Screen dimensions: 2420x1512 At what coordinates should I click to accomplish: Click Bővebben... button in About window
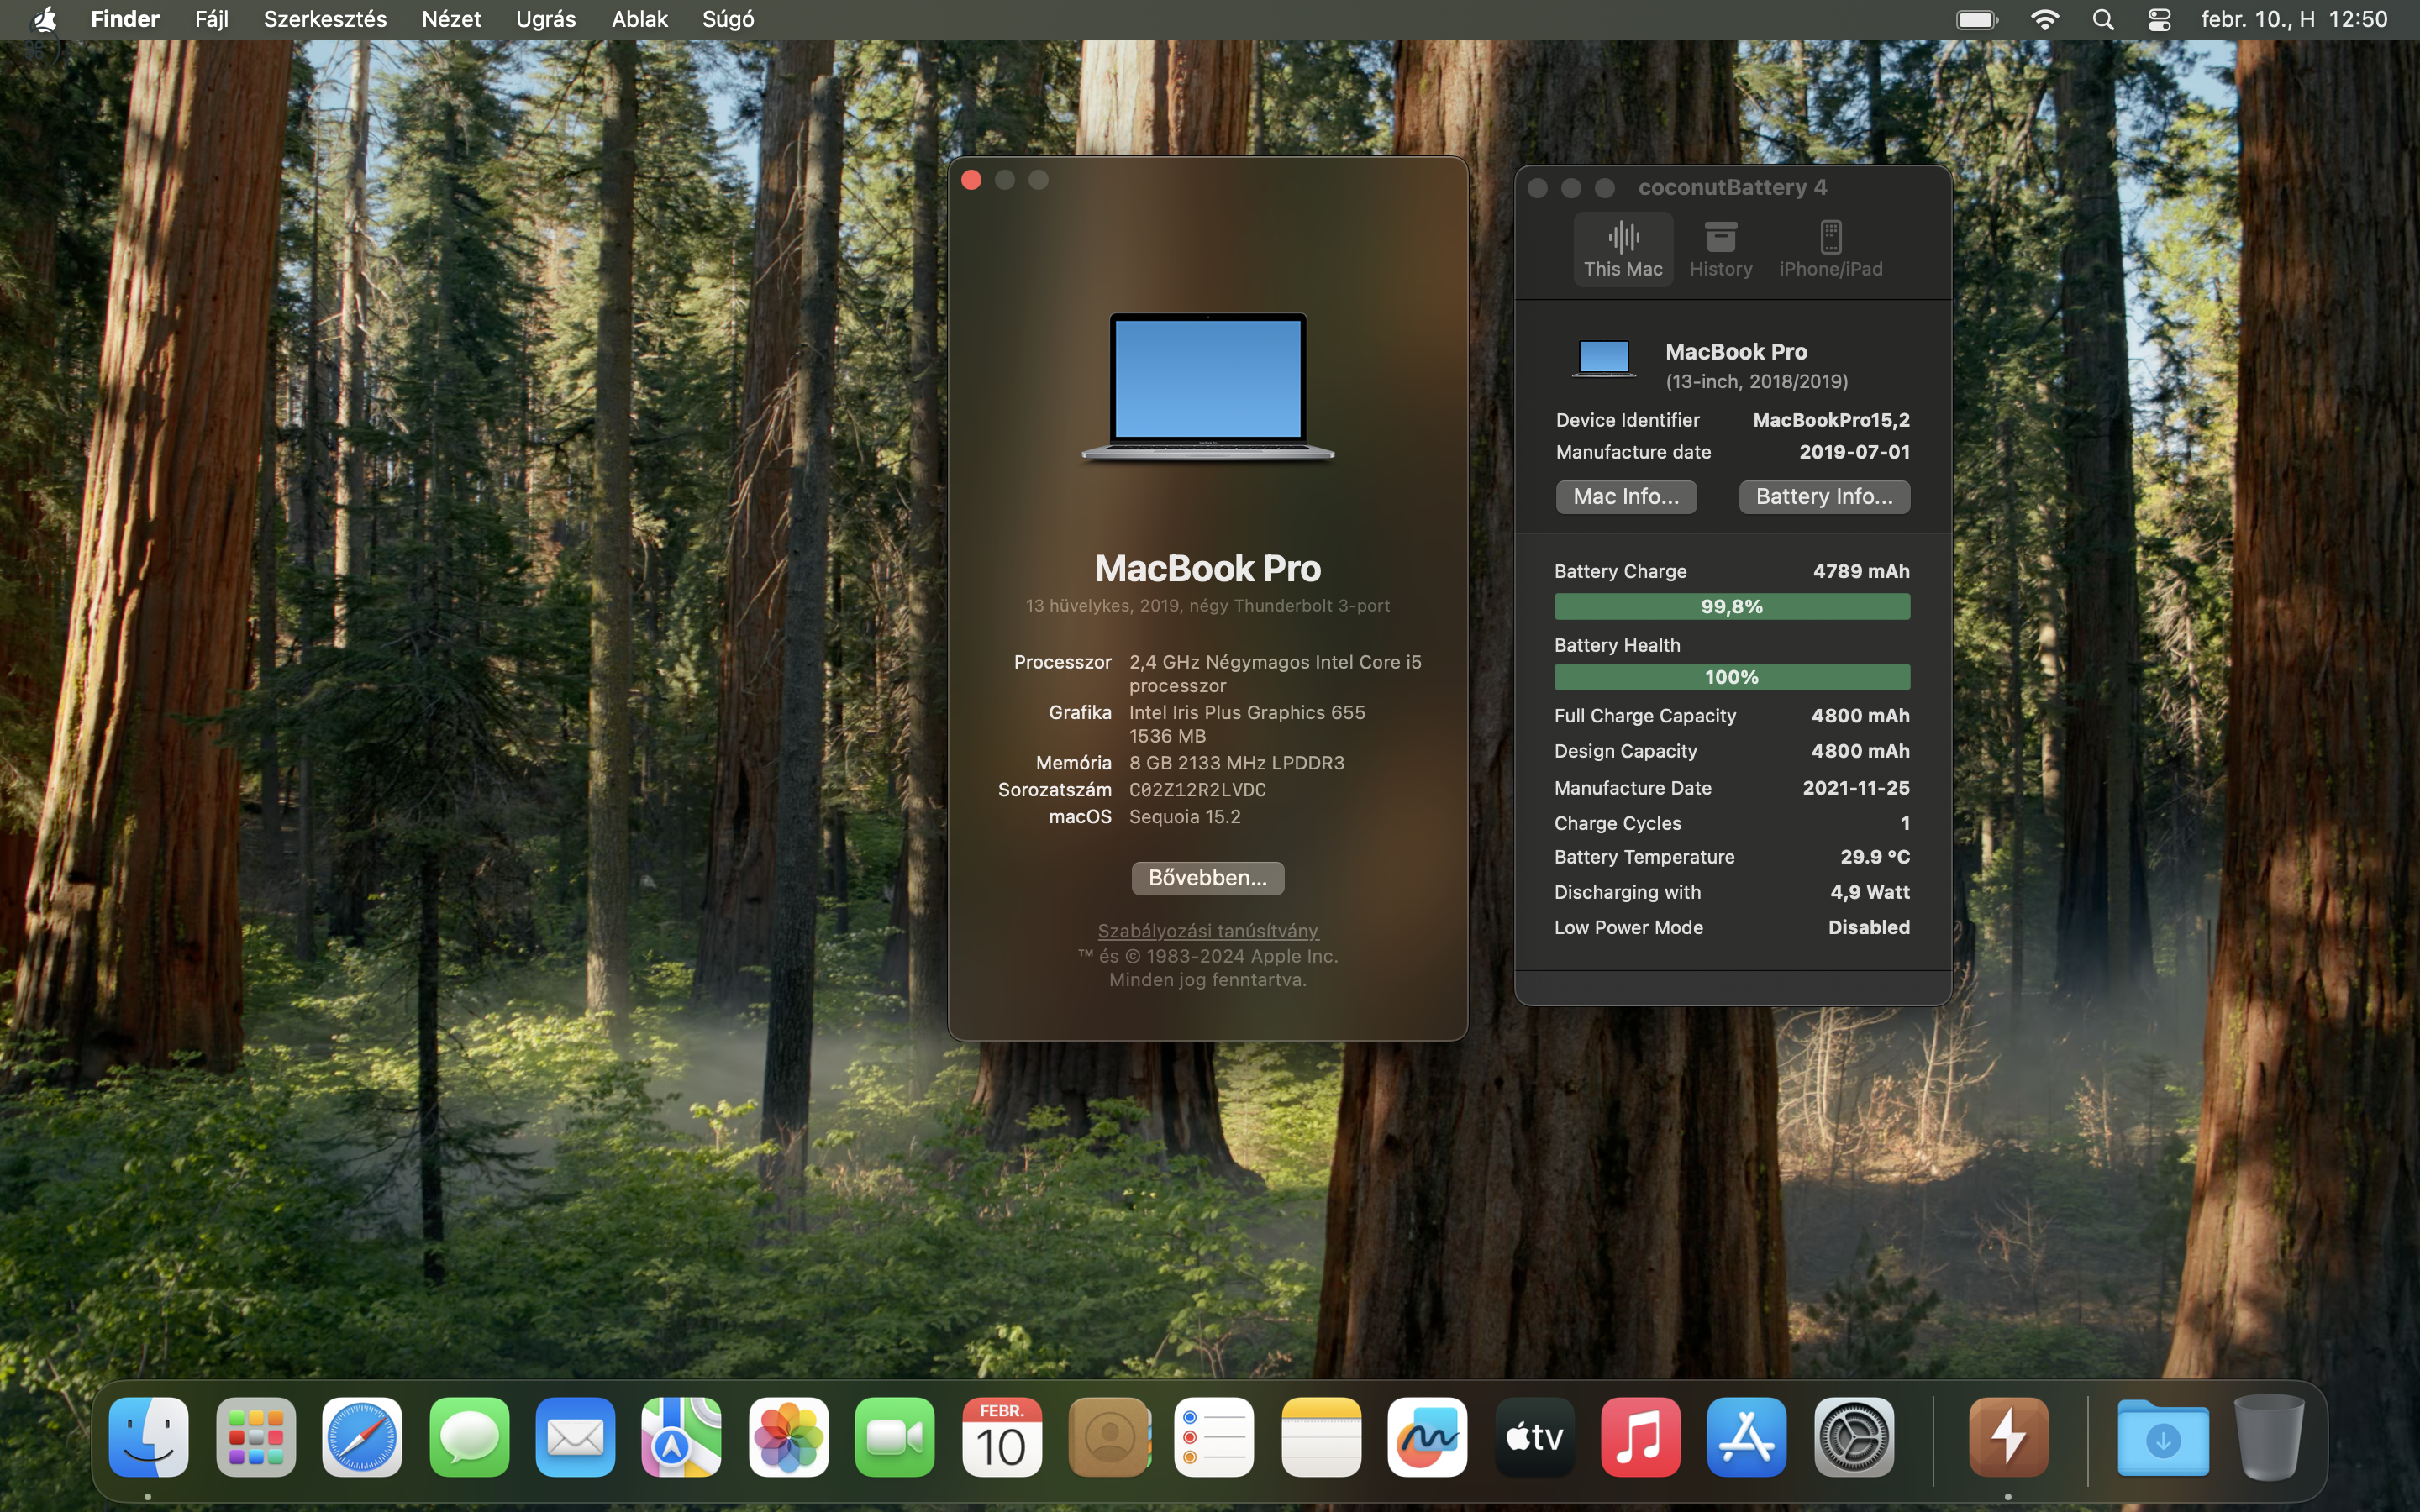point(1207,878)
